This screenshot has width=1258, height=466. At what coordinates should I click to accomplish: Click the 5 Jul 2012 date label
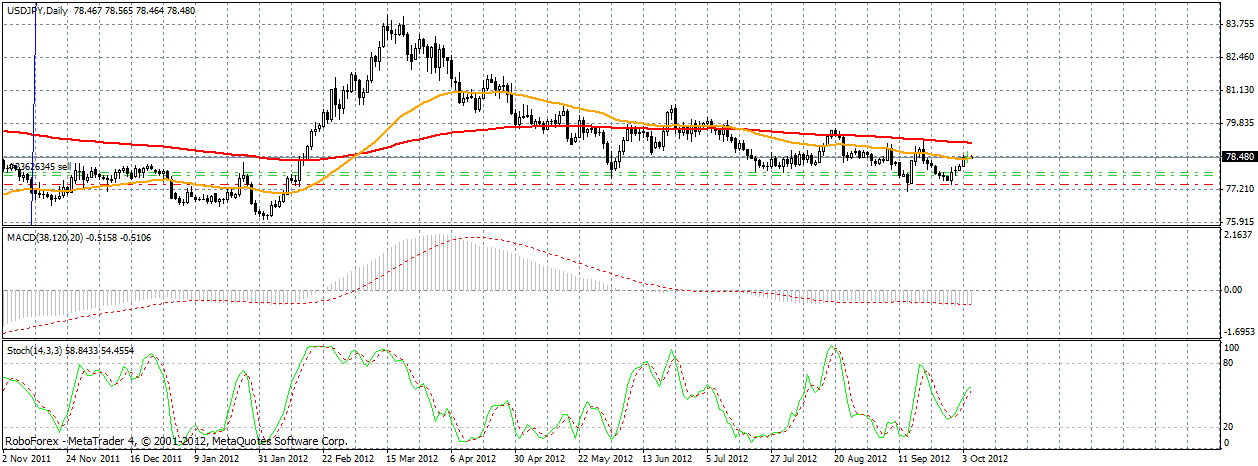pyautogui.click(x=729, y=459)
